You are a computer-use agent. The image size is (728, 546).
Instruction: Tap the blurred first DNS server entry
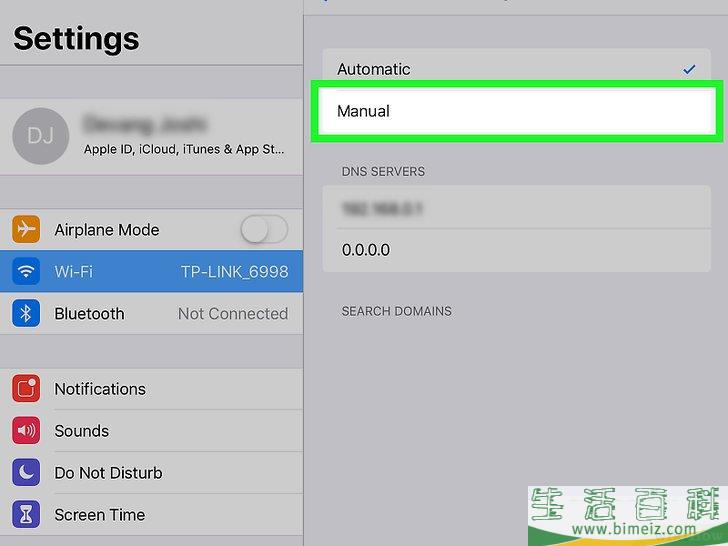click(x=517, y=208)
